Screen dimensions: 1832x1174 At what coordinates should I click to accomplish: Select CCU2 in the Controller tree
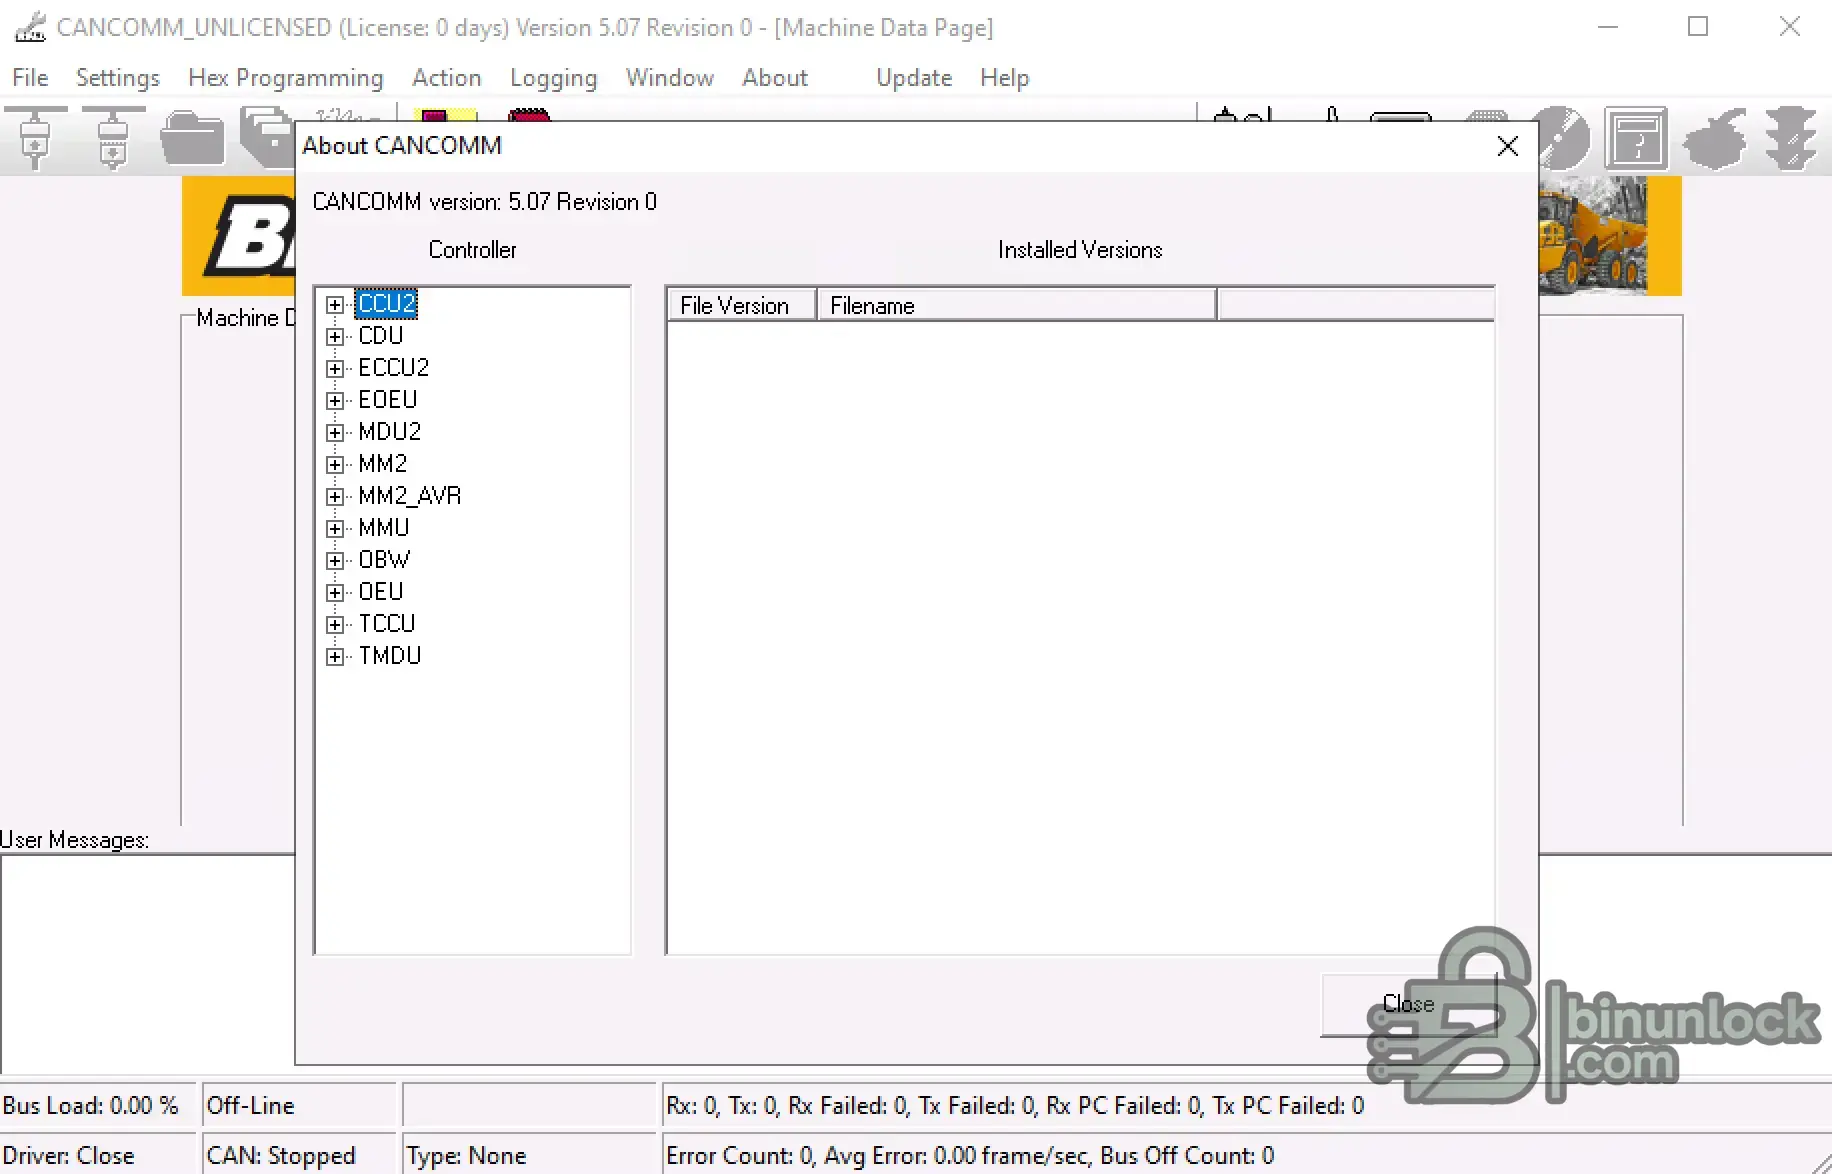(x=386, y=304)
